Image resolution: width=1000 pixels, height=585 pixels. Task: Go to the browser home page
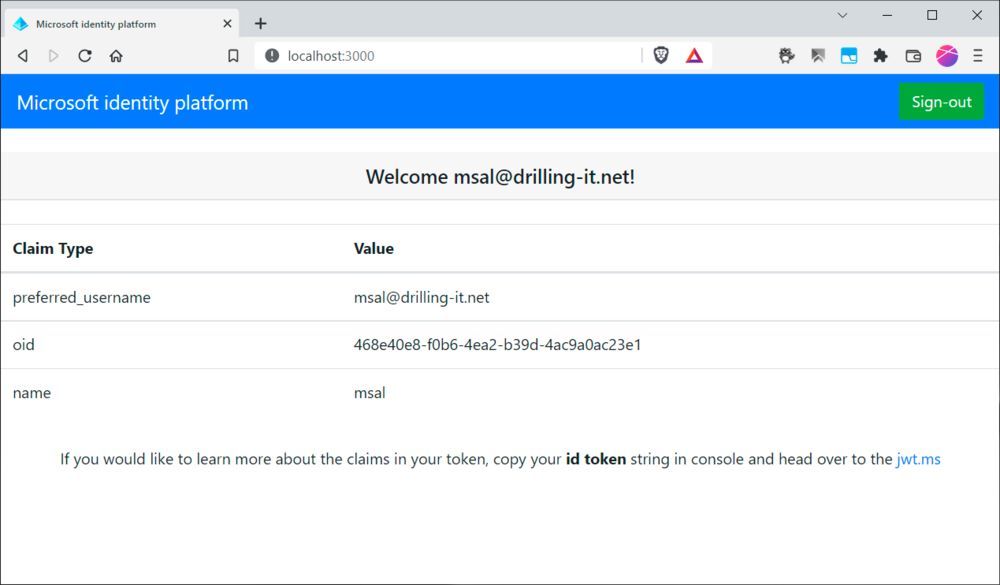click(x=114, y=56)
